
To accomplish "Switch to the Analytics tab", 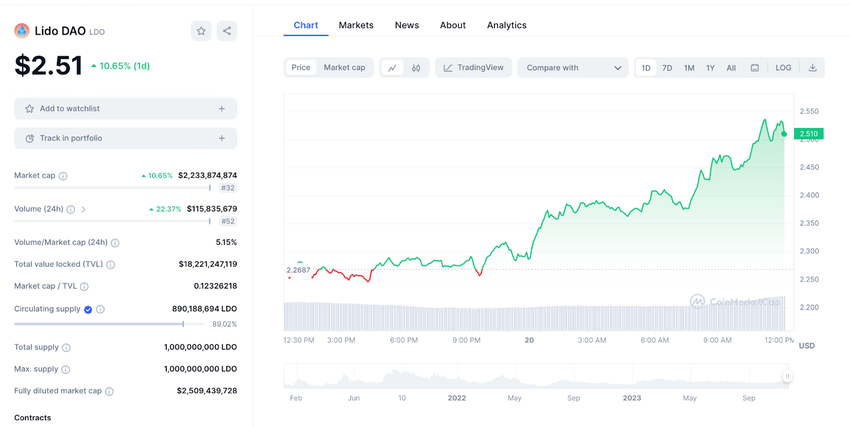I will tap(506, 25).
